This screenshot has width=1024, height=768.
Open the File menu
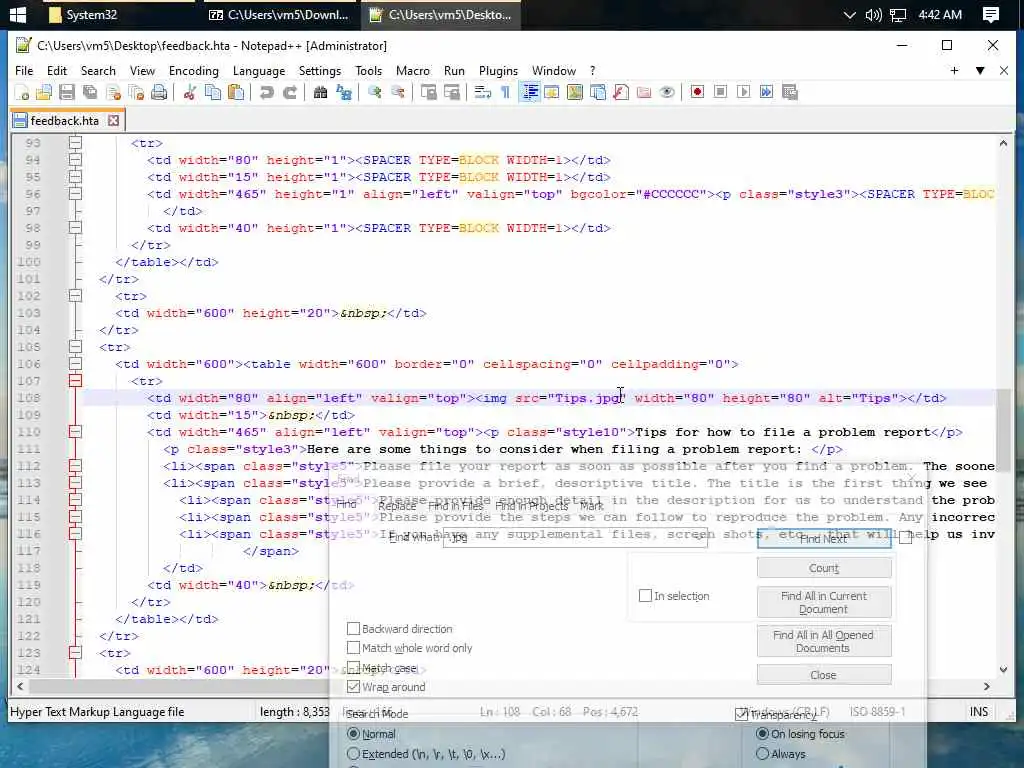coord(24,71)
